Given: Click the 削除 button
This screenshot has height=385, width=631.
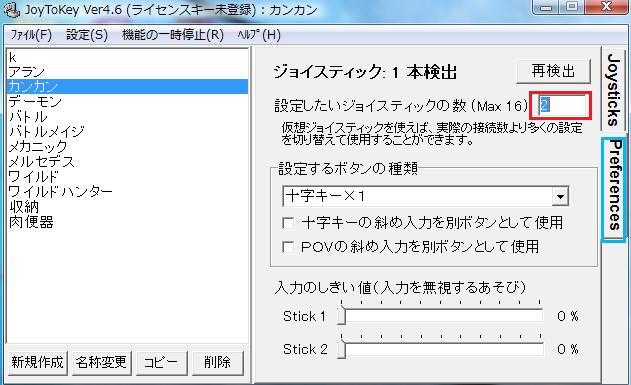Looking at the screenshot, I should pyautogui.click(x=217, y=362).
